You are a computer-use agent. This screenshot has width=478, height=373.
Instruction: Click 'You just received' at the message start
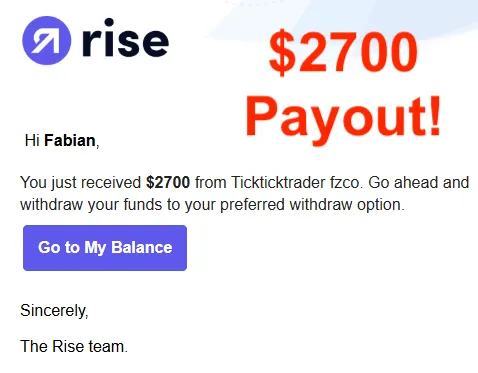coord(81,183)
